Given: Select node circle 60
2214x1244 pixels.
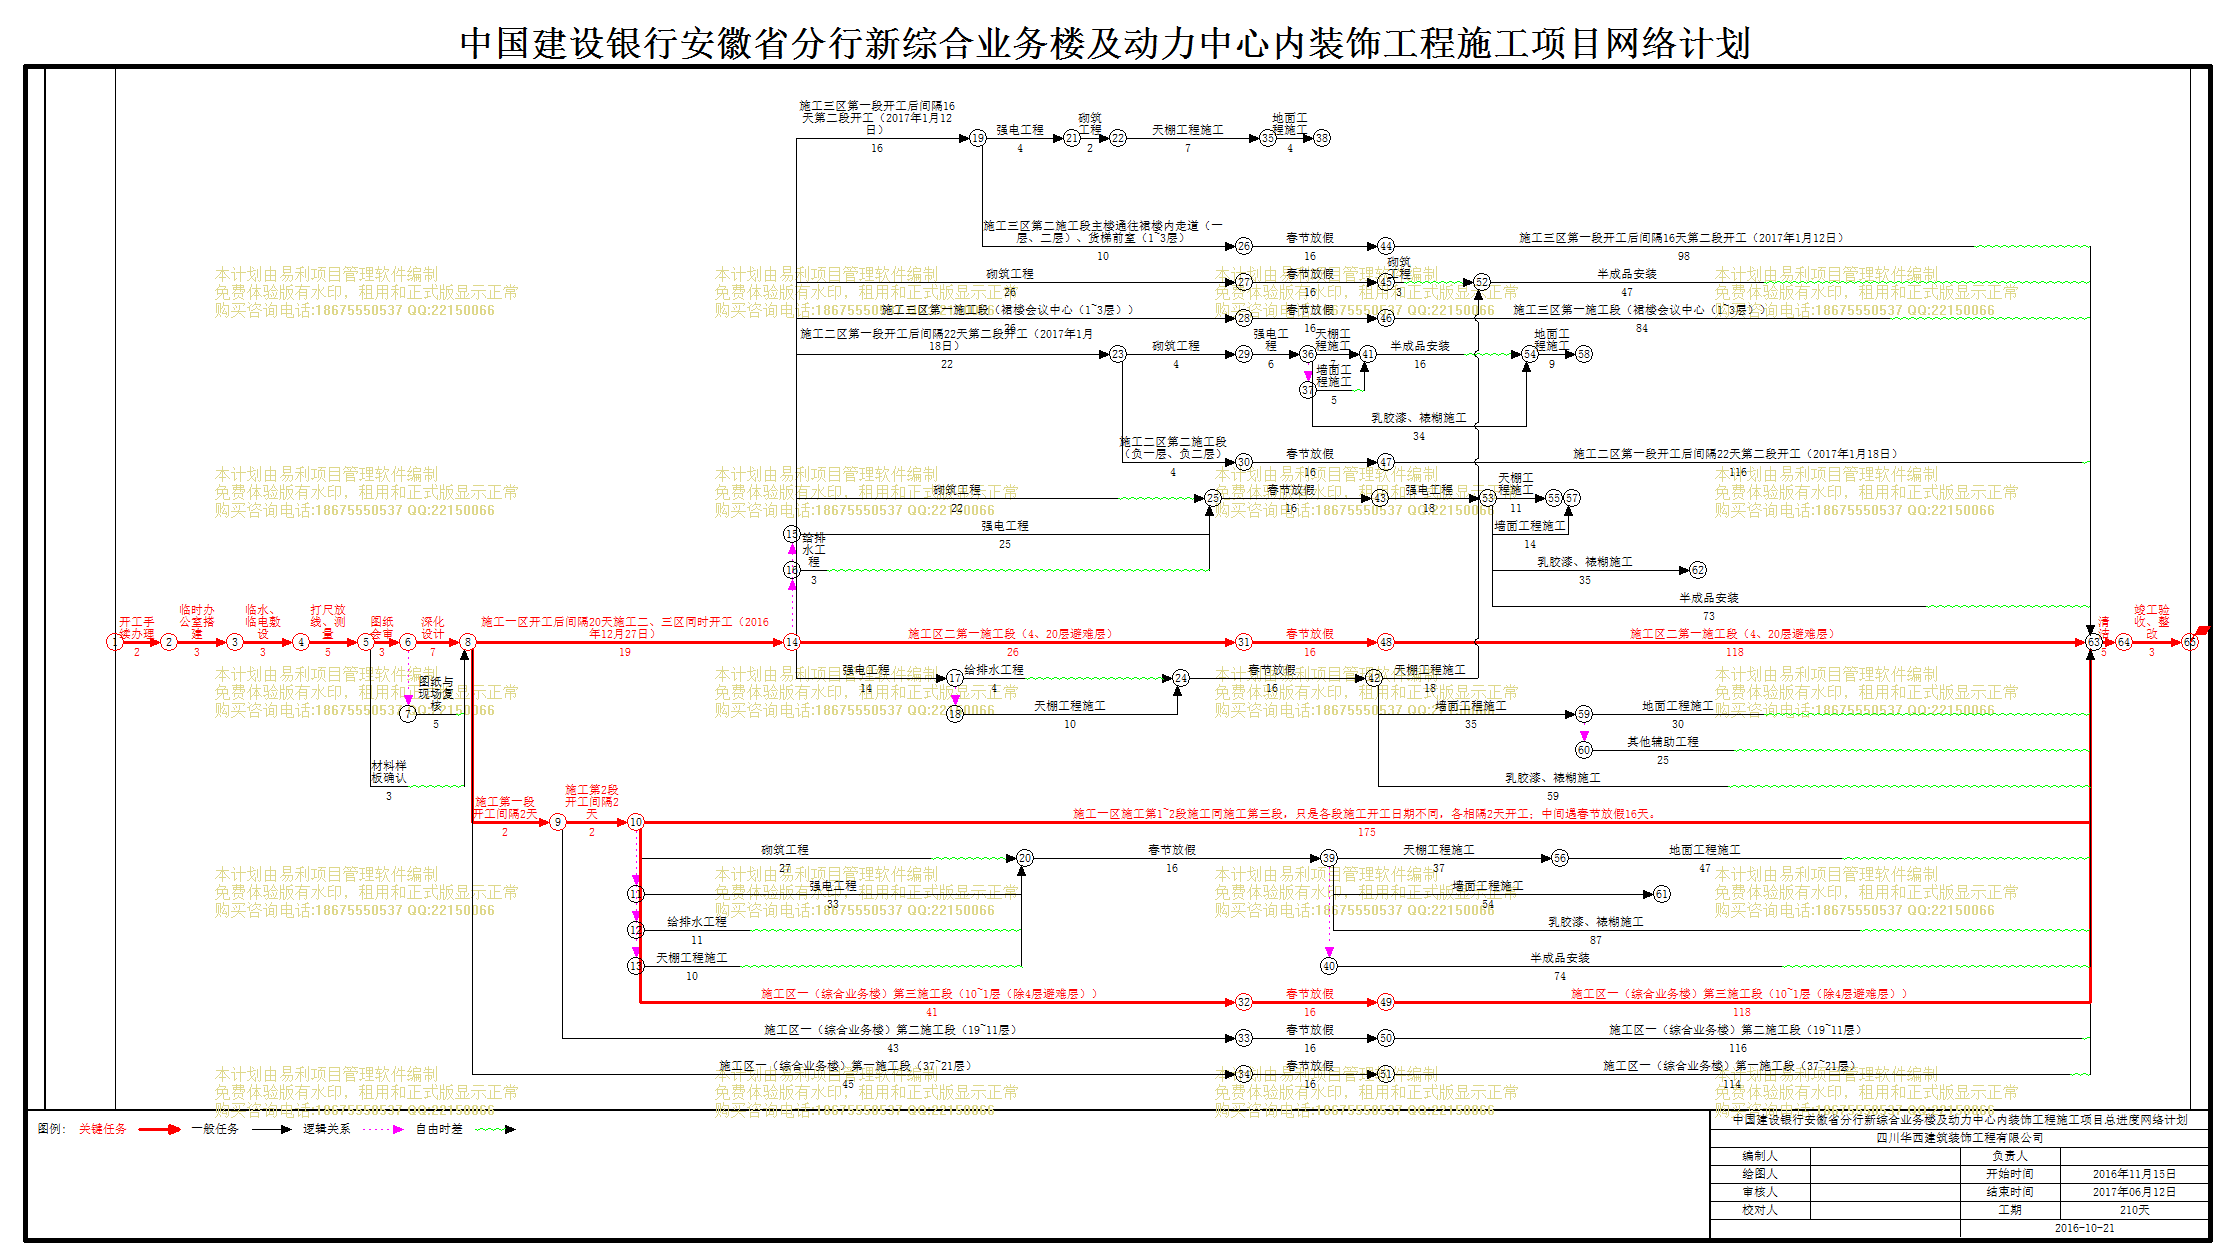Looking at the screenshot, I should tap(1584, 750).
